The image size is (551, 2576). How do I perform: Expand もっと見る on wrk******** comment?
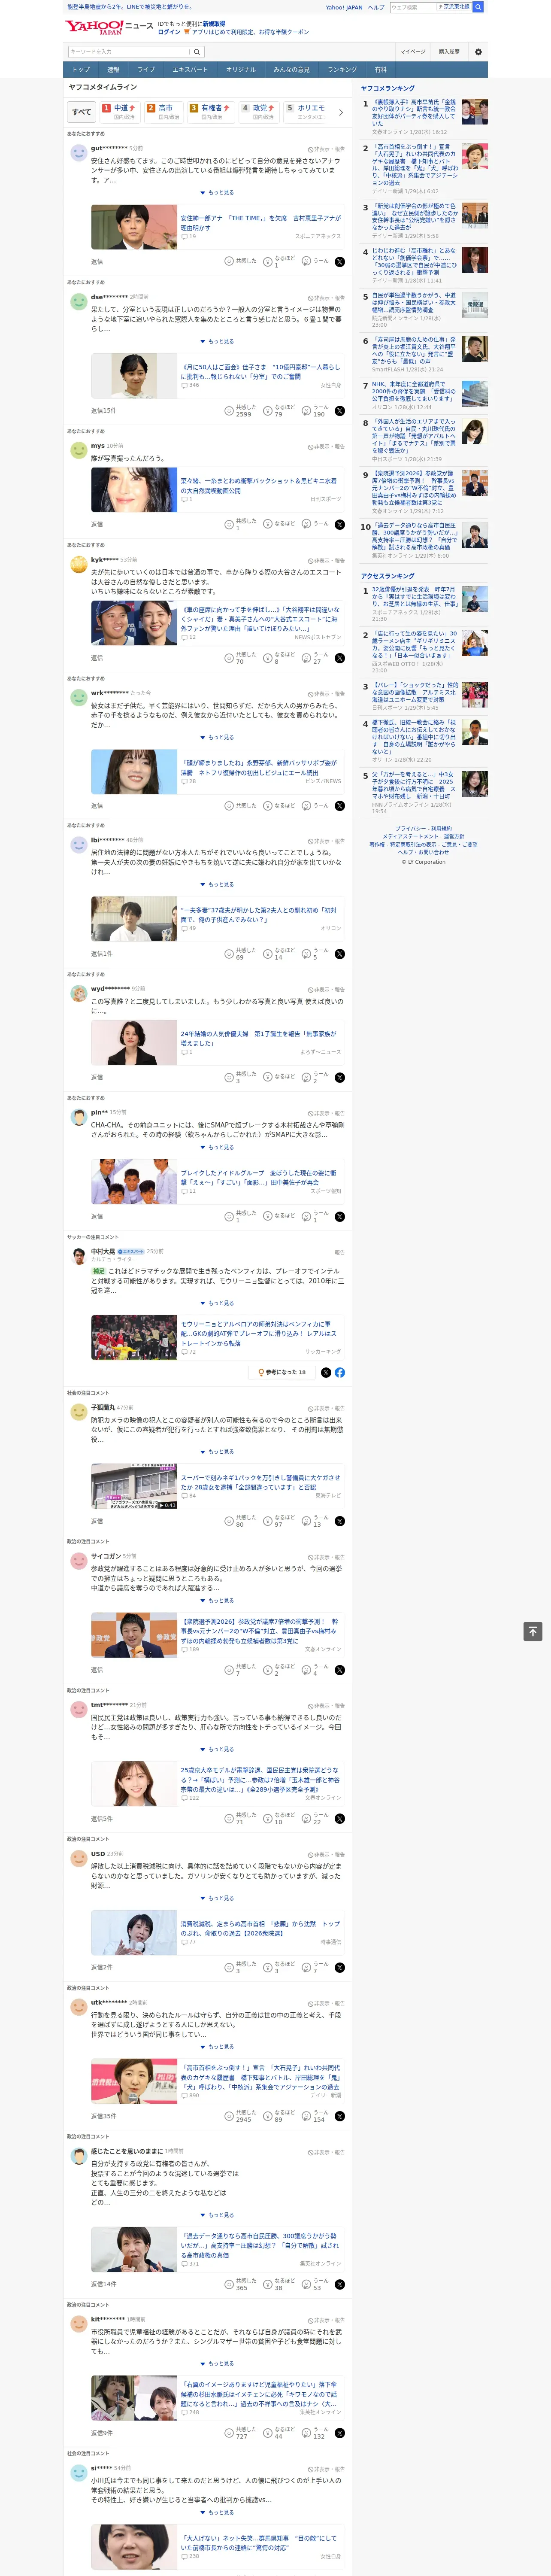point(217,737)
